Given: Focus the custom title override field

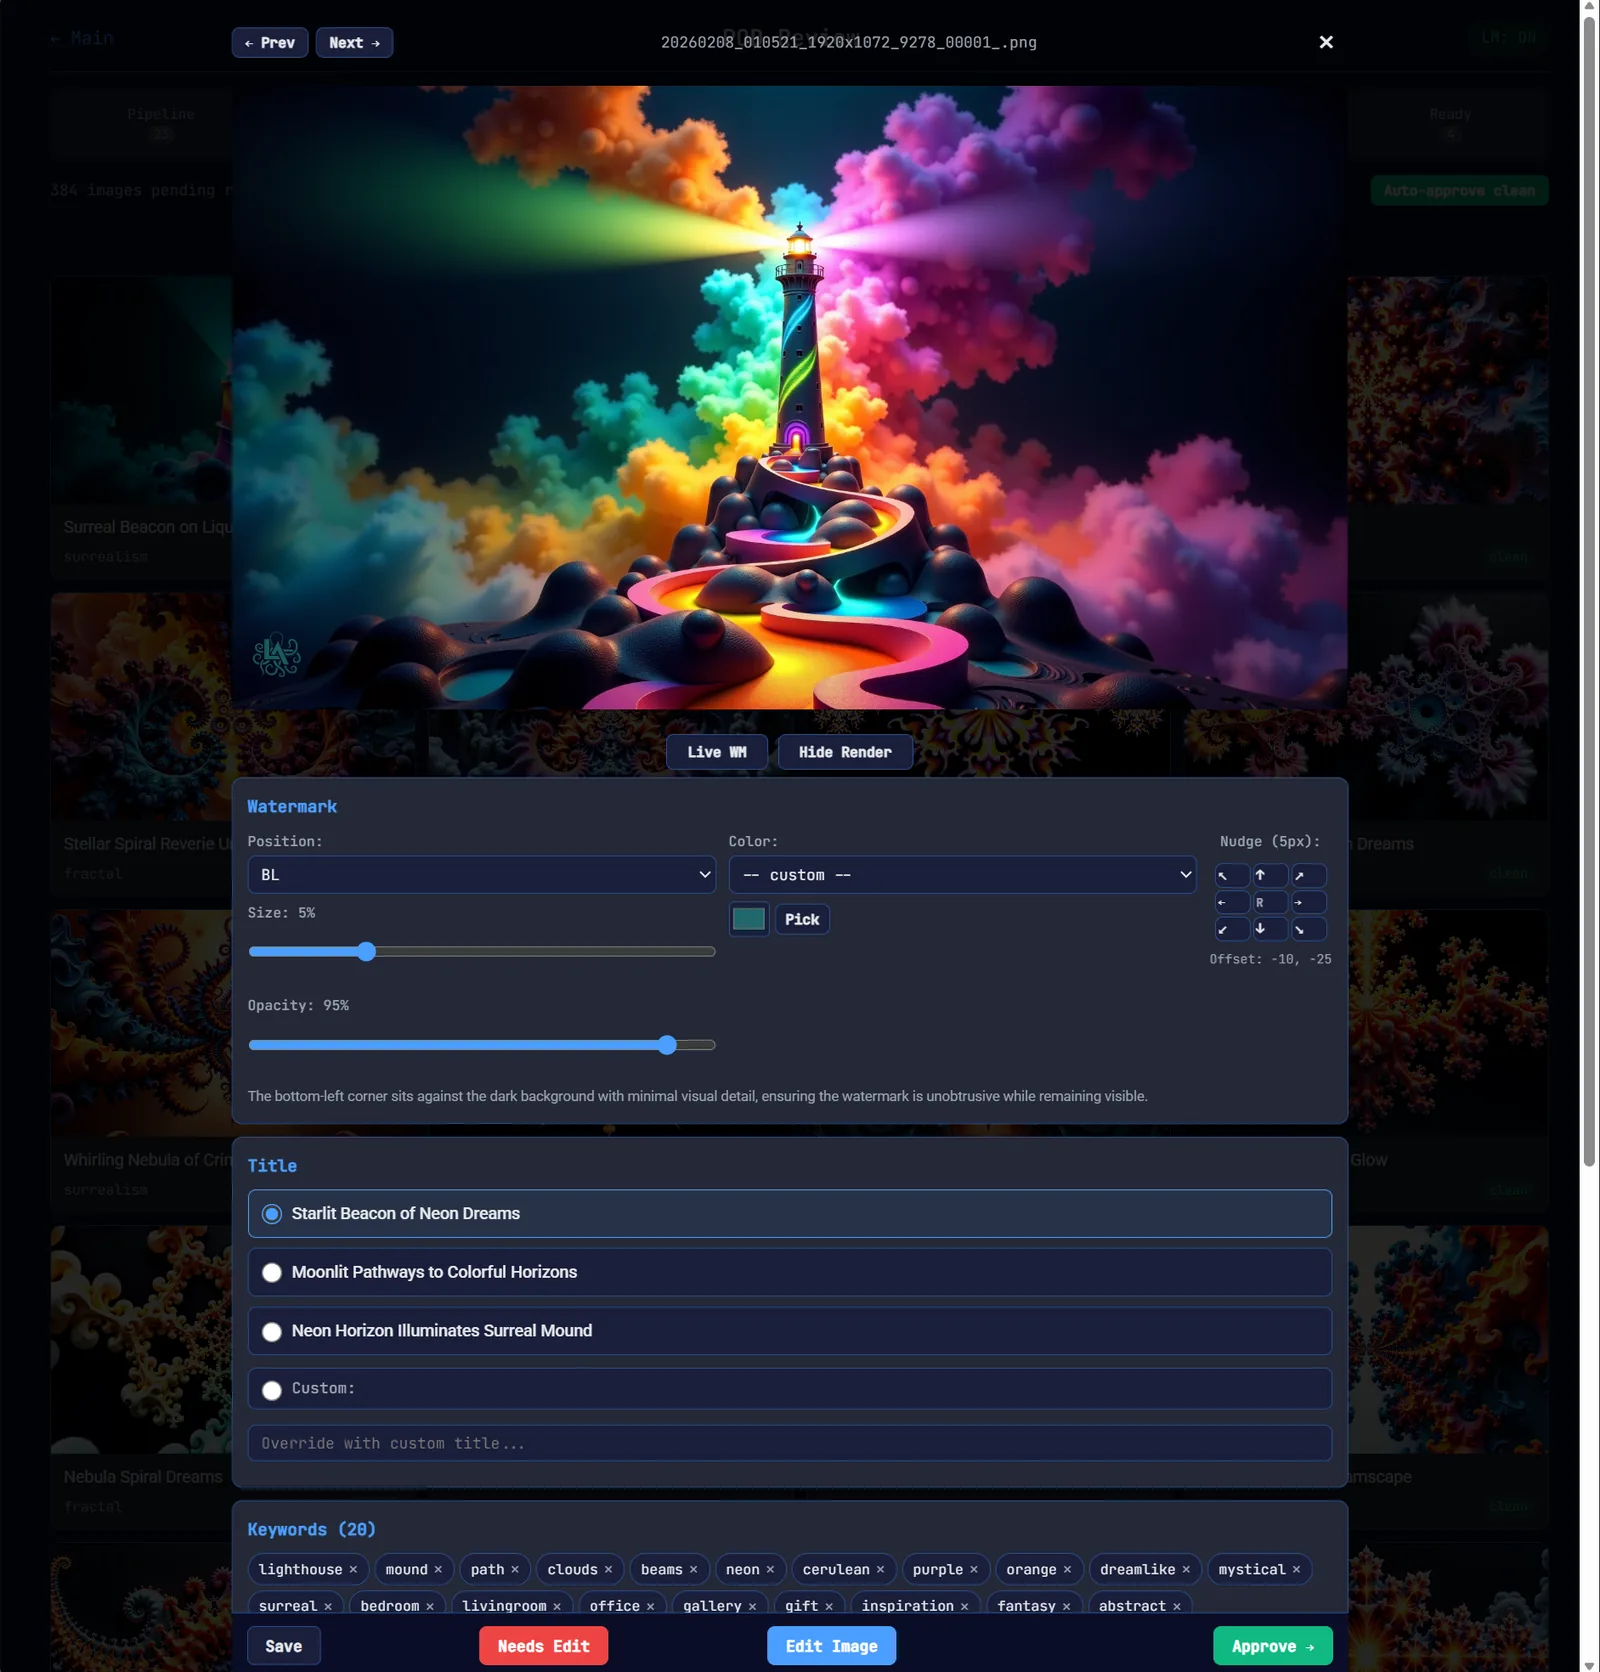Looking at the screenshot, I should (x=789, y=1444).
